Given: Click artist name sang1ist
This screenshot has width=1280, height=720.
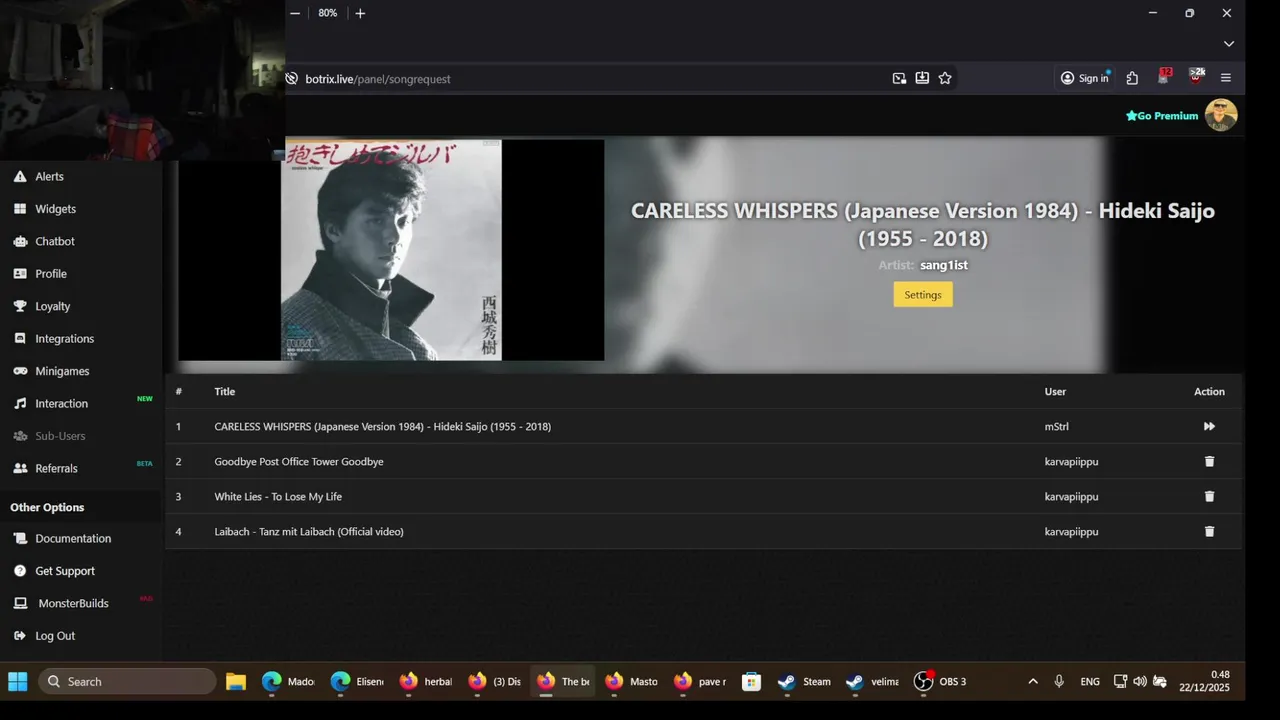Looking at the screenshot, I should (x=944, y=265).
